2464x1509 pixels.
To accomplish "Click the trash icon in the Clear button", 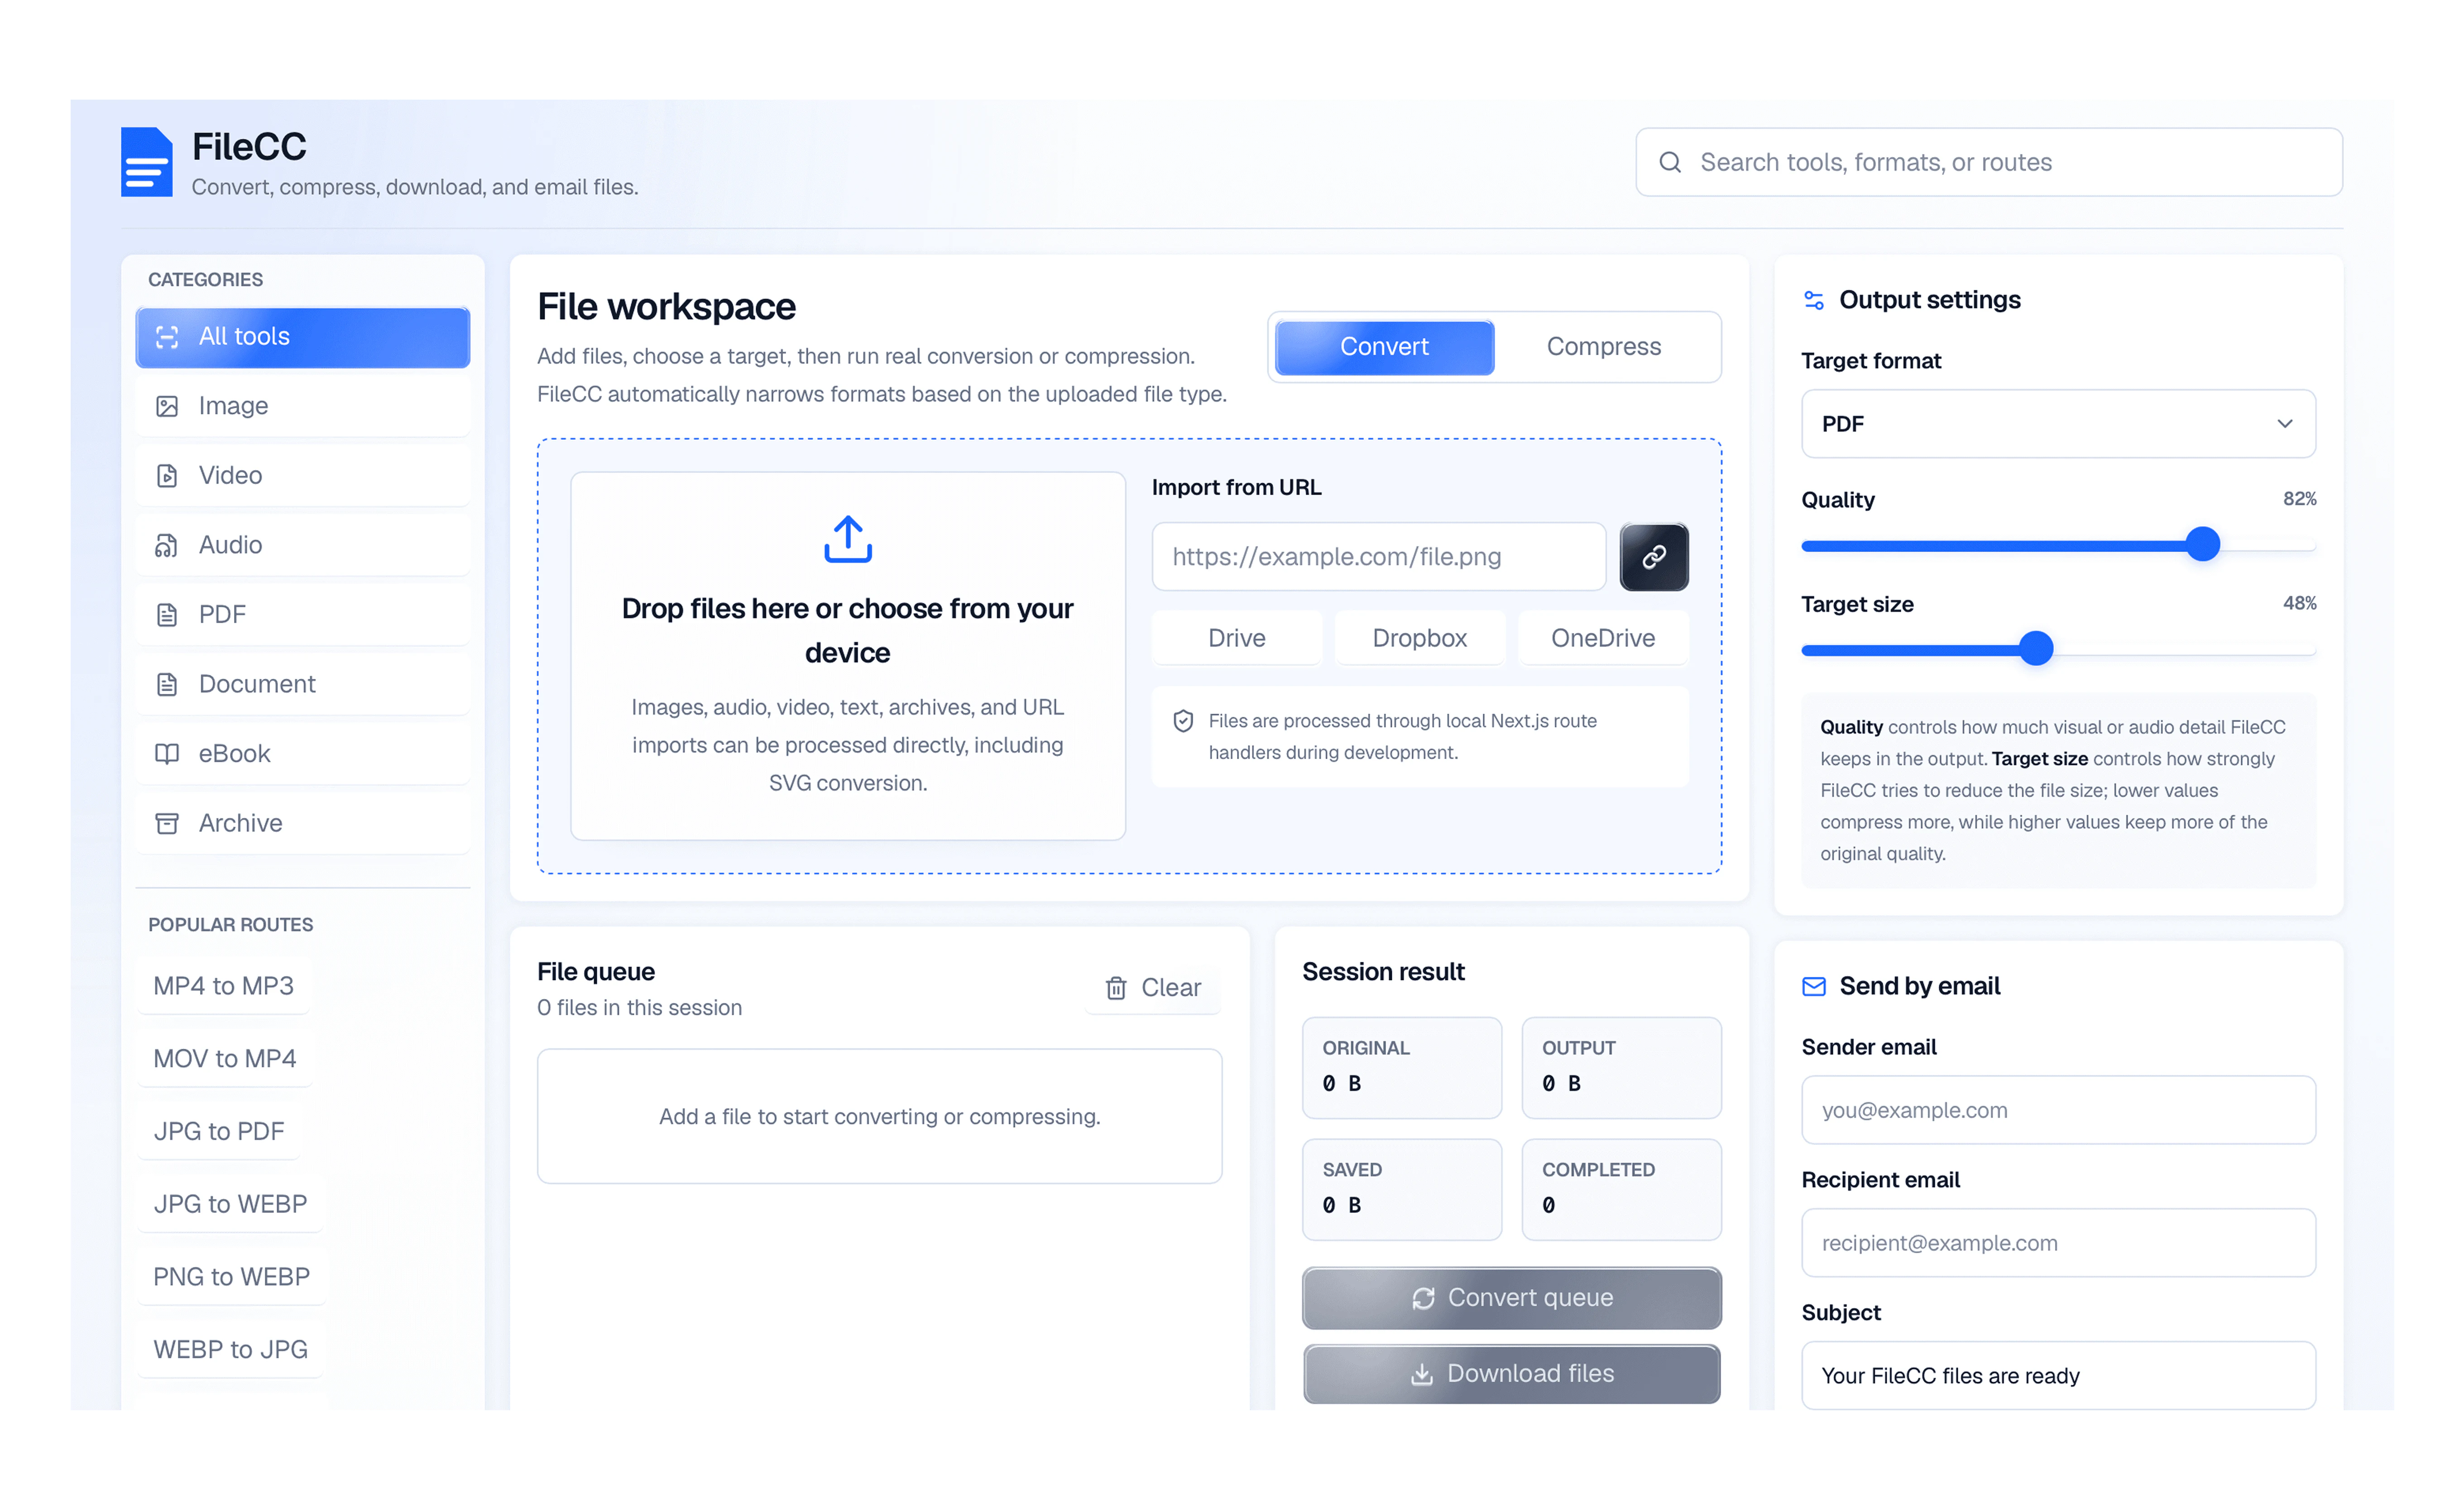I will (x=1116, y=988).
